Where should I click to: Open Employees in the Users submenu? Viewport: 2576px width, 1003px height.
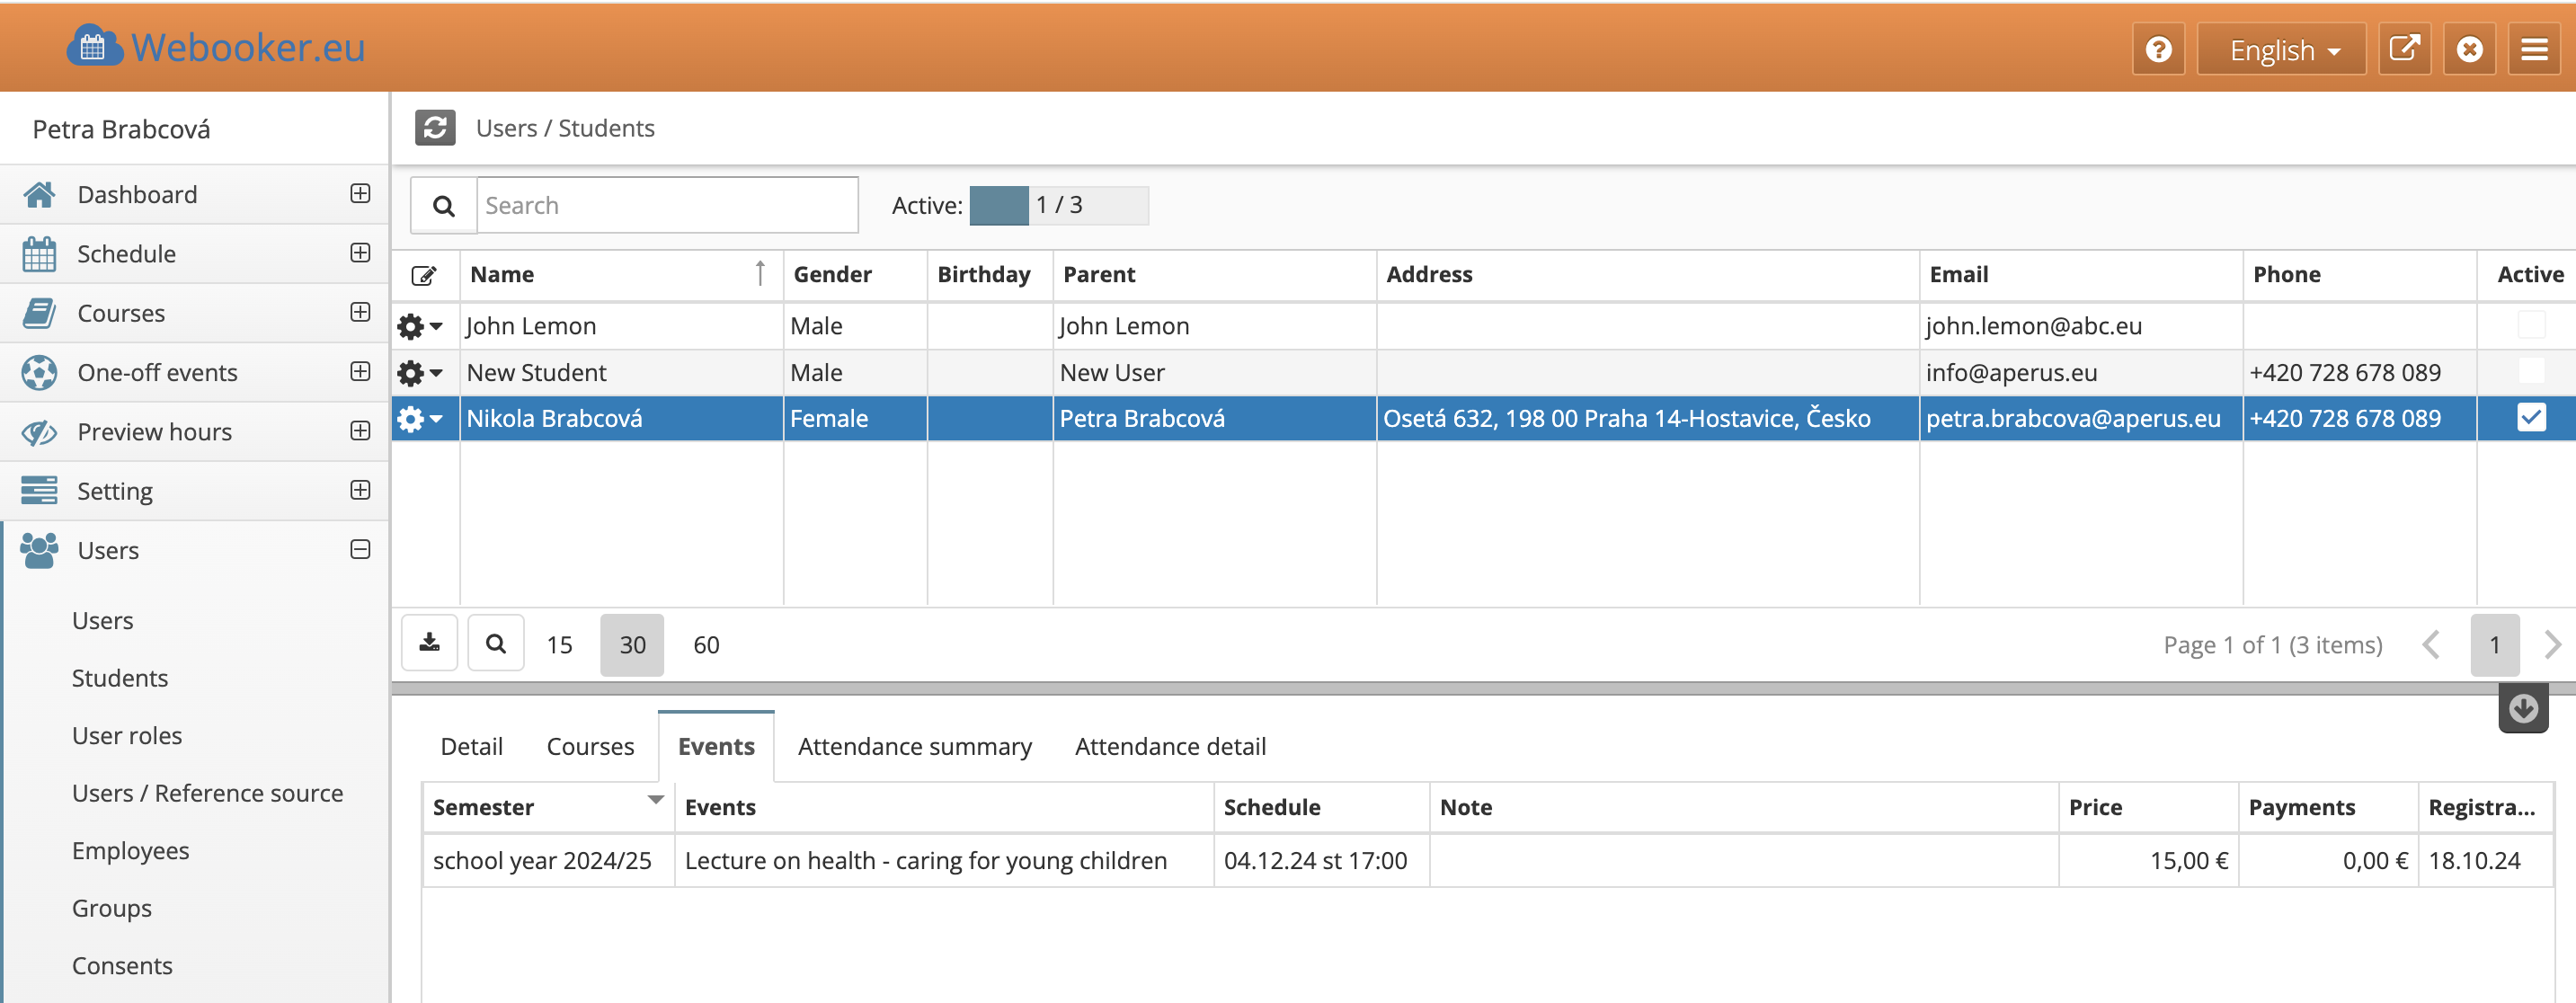130,850
